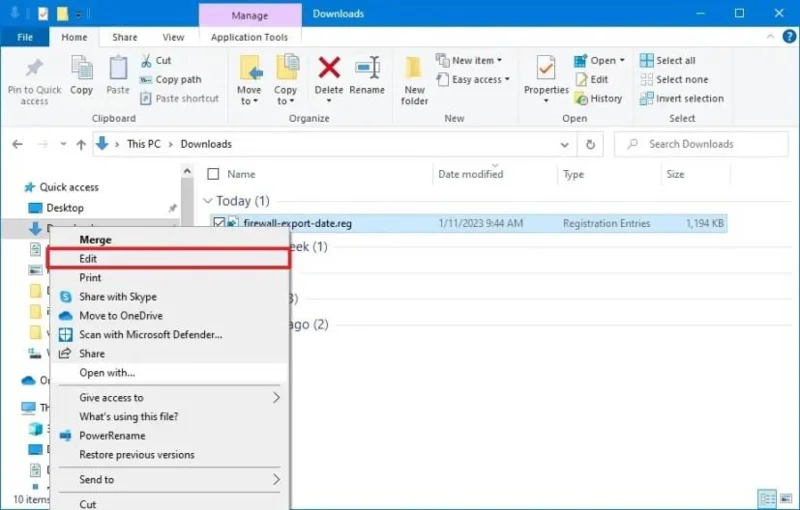Open Desktop in Quick access

(65, 208)
